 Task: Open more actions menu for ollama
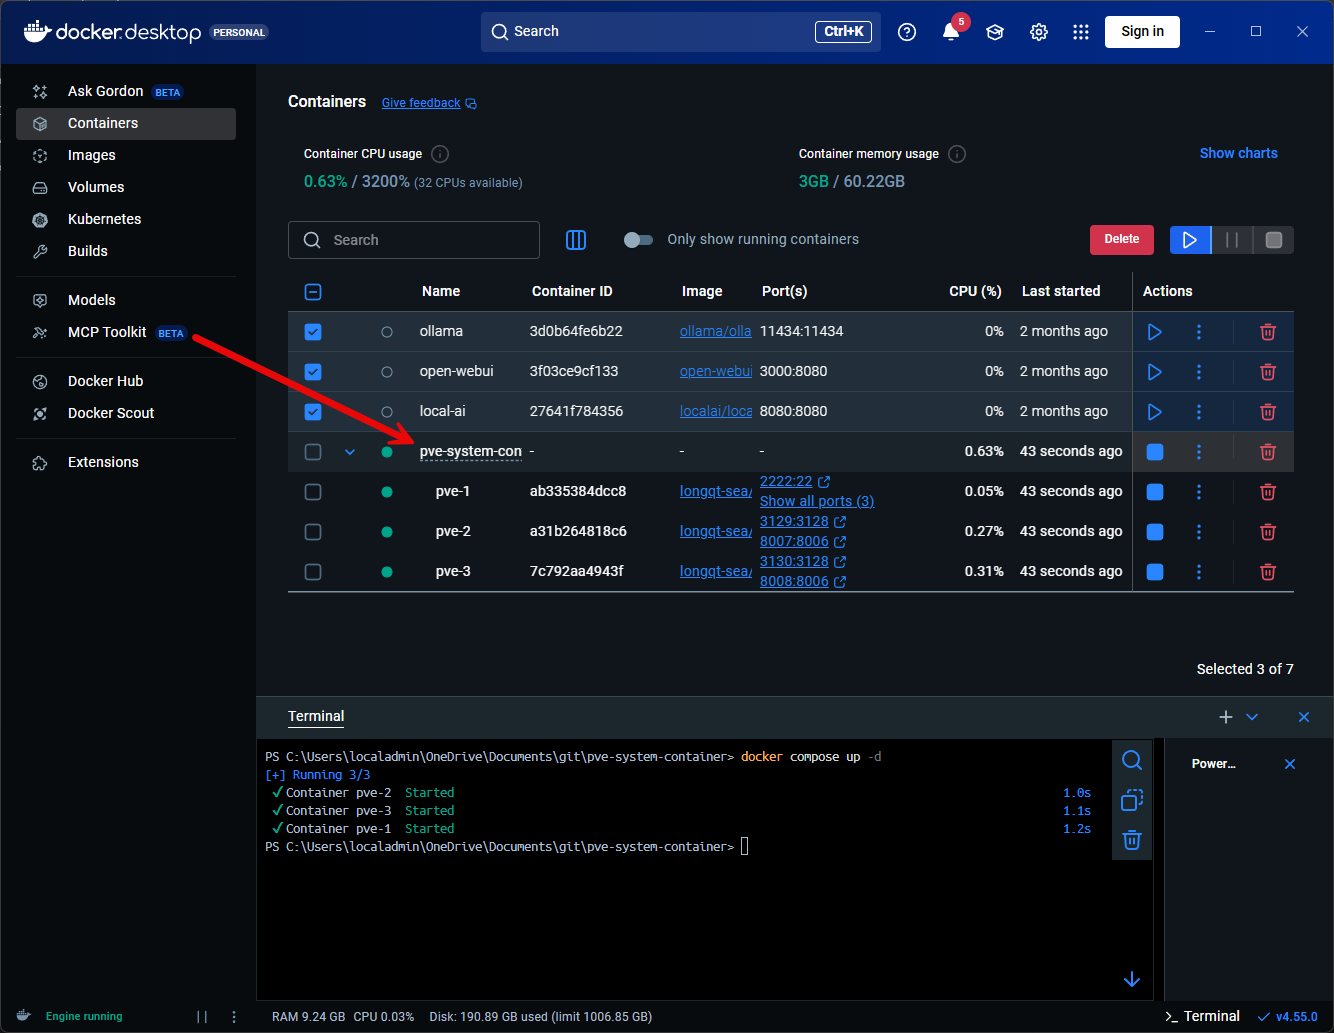1199,332
